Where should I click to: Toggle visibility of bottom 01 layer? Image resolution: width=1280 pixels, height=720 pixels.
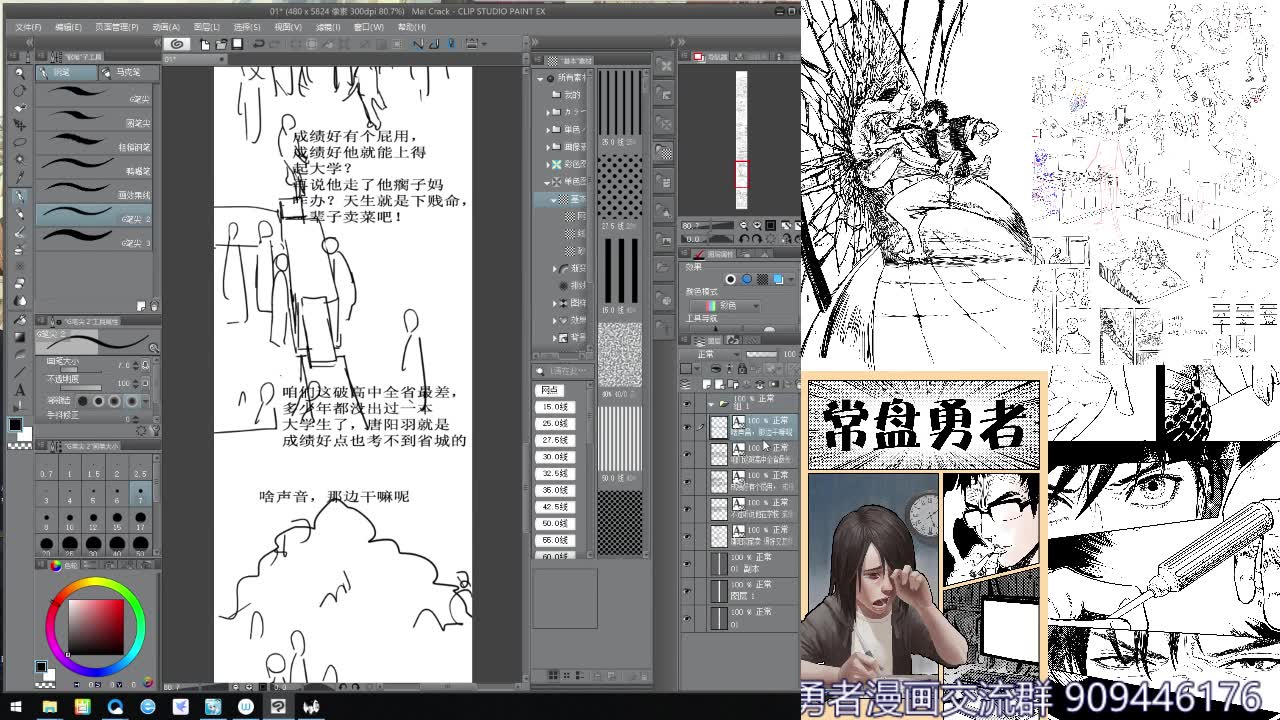click(687, 617)
